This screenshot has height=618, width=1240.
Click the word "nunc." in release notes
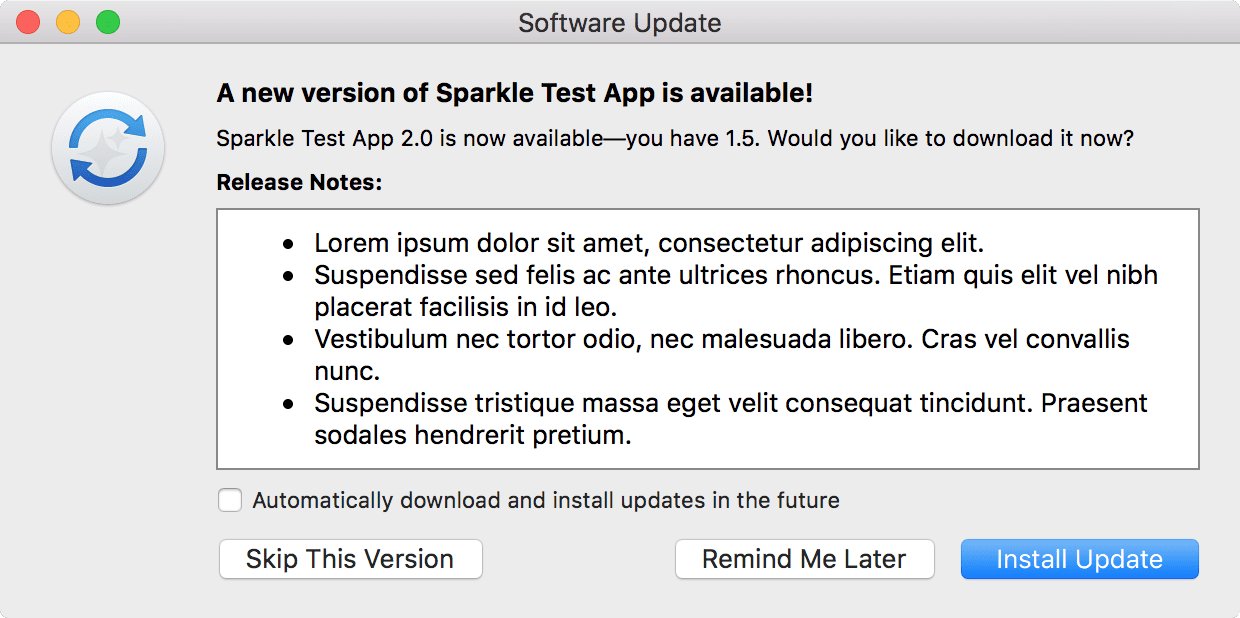346,371
